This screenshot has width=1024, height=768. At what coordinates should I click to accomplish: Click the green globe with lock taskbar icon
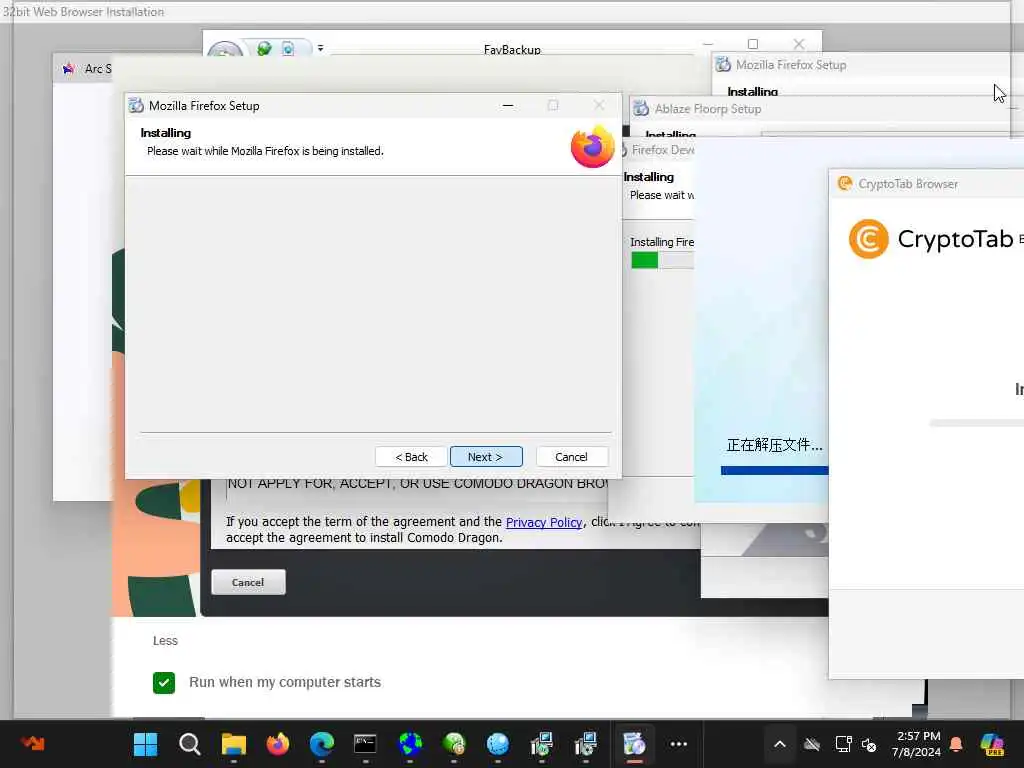[x=454, y=744]
